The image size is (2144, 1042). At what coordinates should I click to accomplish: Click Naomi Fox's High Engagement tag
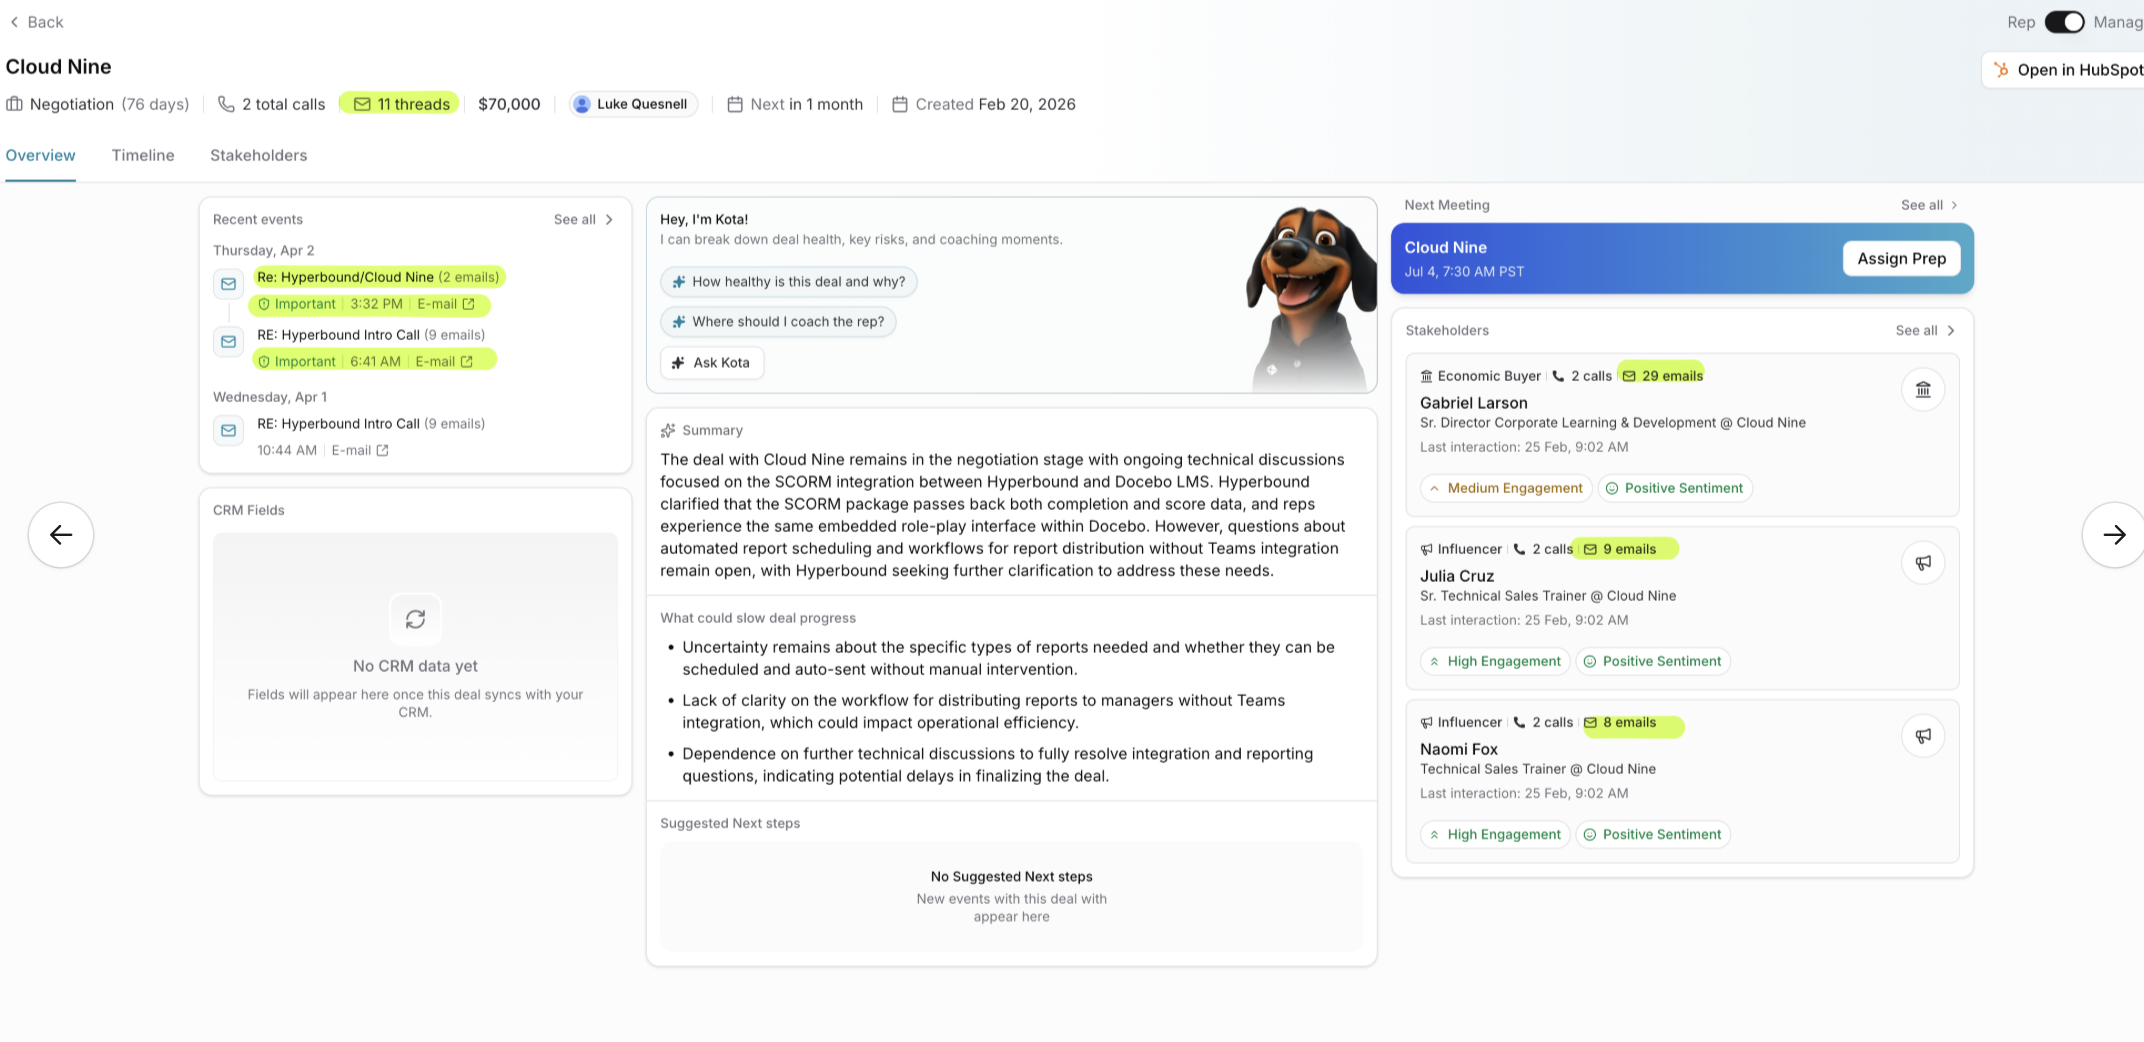[x=1495, y=835]
